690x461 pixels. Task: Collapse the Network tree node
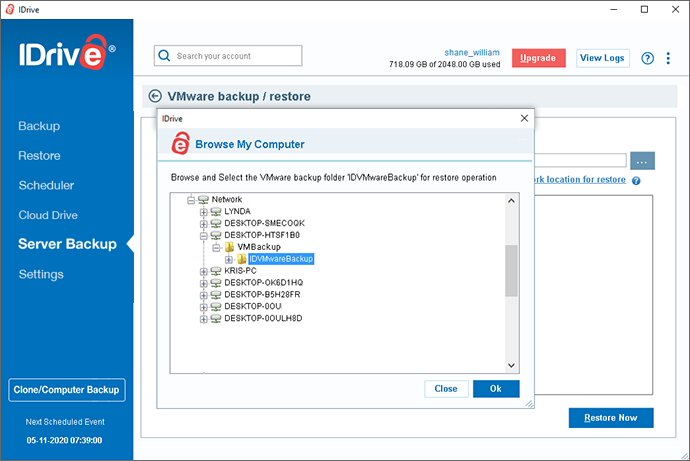pyautogui.click(x=191, y=201)
